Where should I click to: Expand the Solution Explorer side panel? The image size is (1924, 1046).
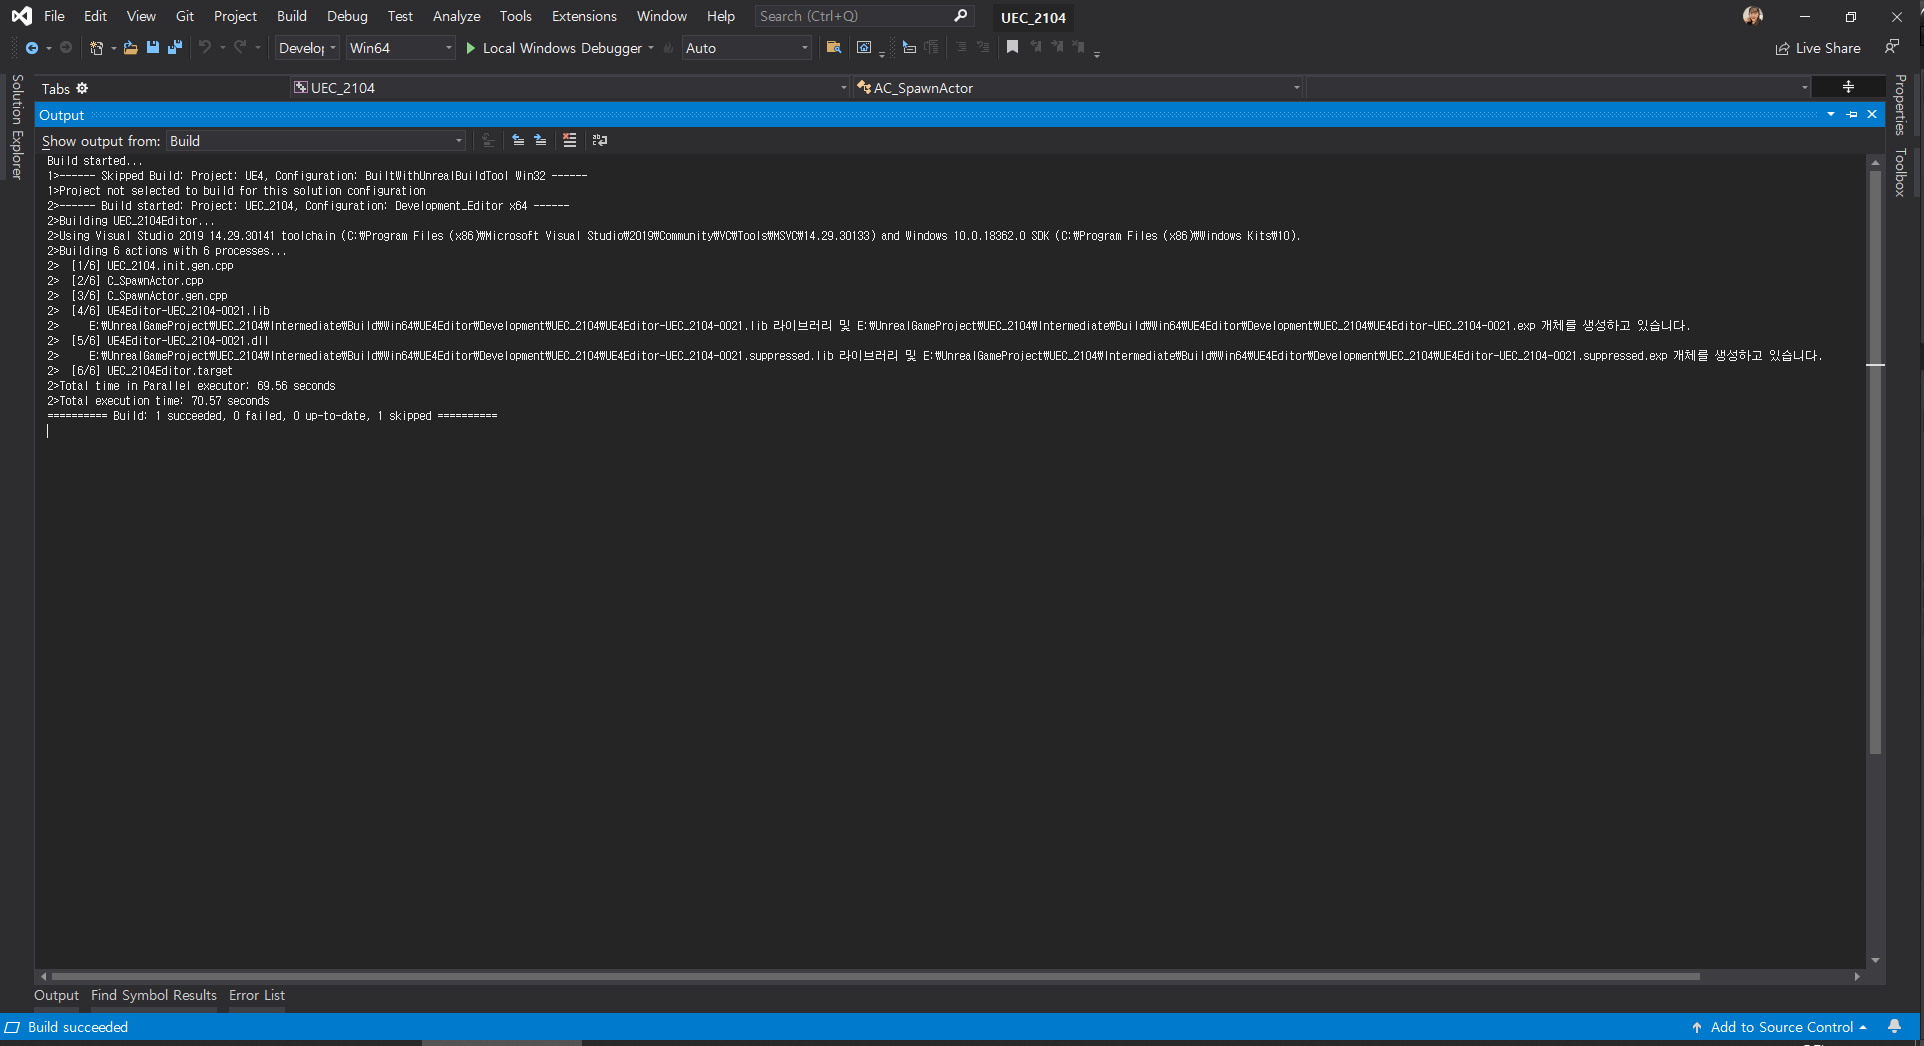17,127
